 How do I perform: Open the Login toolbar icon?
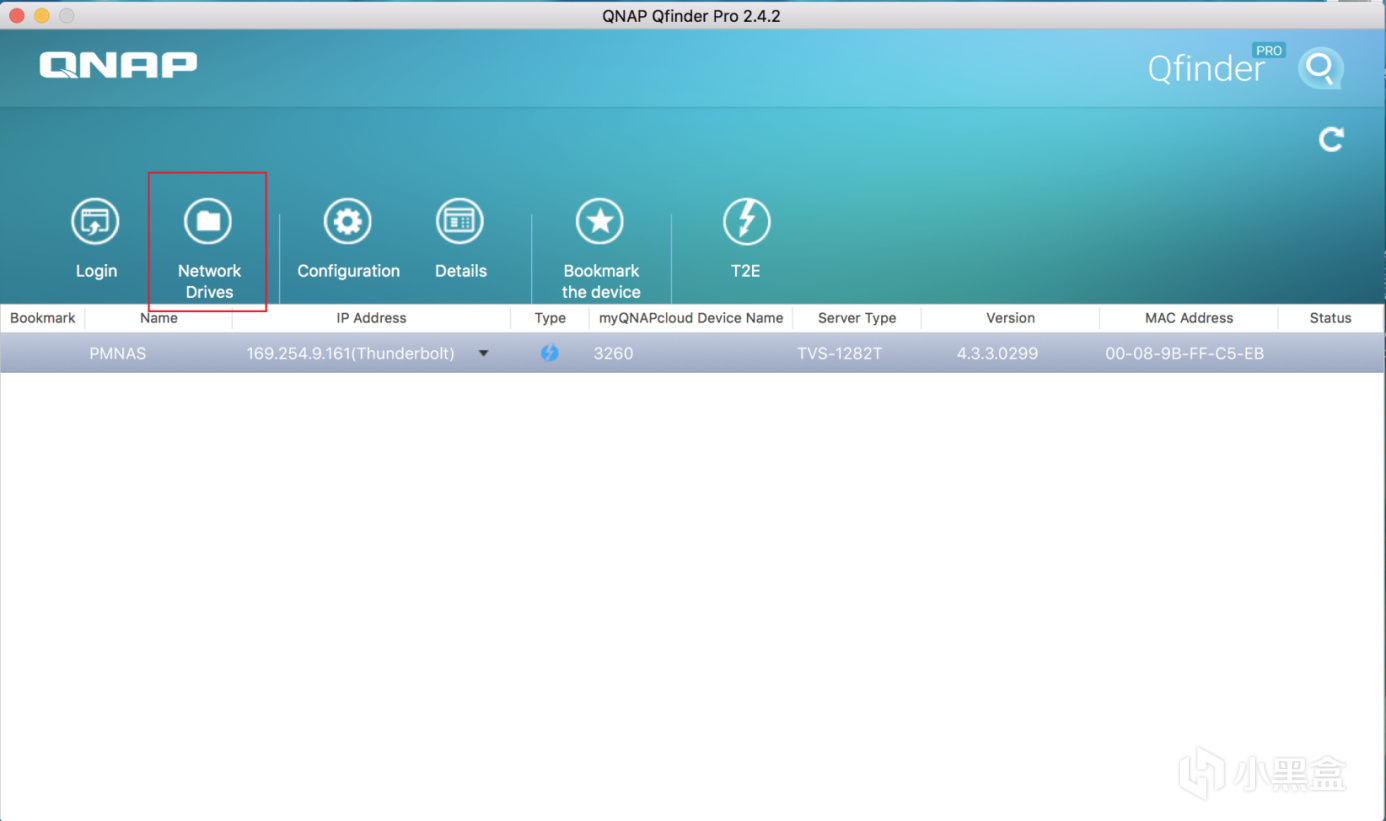point(95,222)
